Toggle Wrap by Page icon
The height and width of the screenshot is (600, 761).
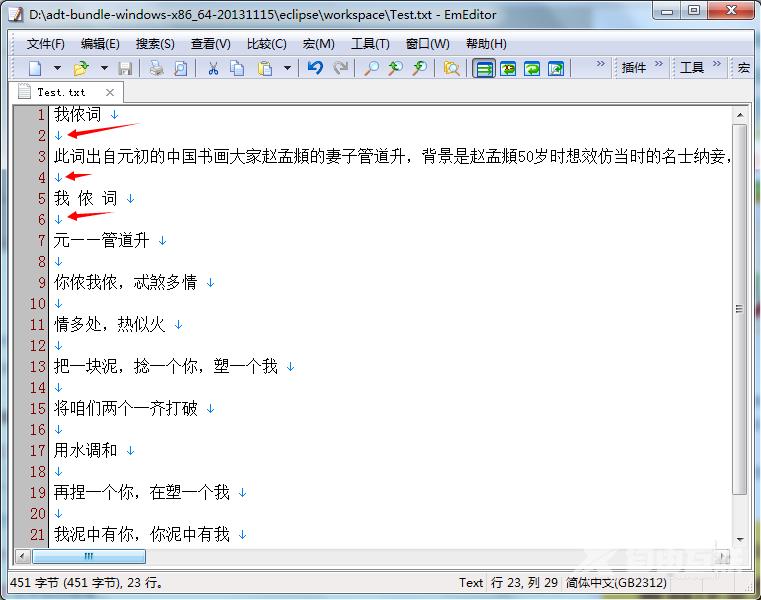(x=556, y=68)
